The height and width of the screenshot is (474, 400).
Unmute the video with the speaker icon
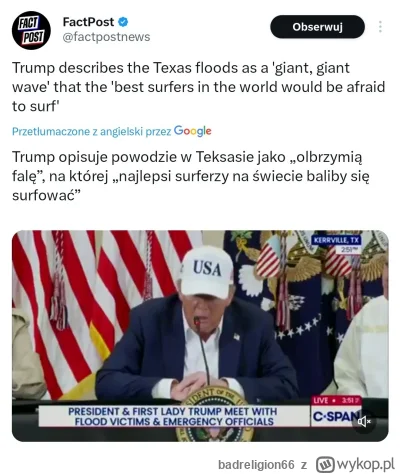pos(364,422)
